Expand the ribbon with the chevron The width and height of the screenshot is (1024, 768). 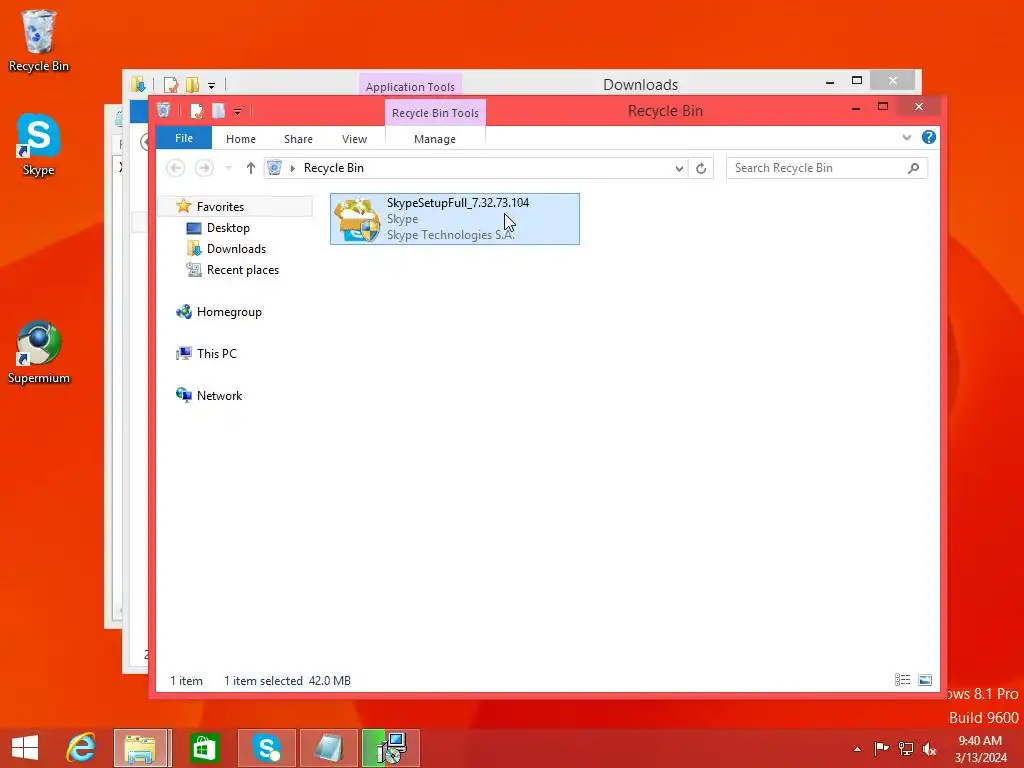(906, 138)
